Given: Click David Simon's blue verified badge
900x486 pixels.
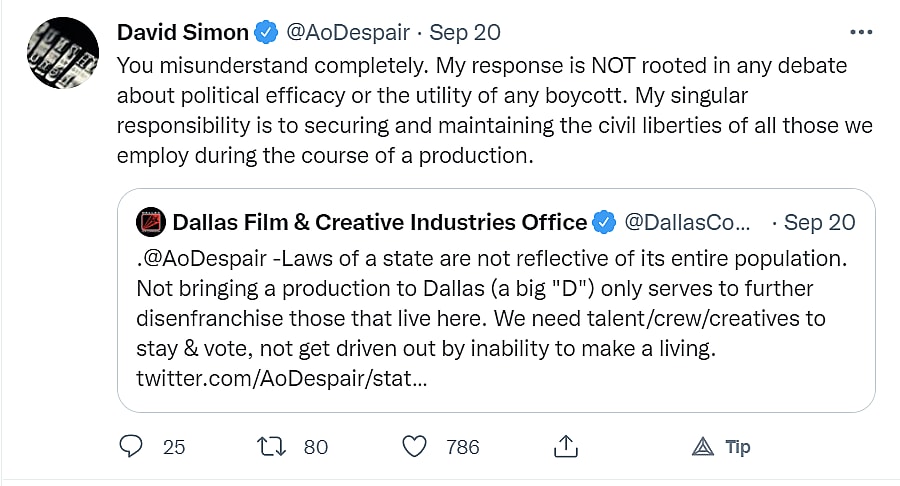Looking at the screenshot, I should coord(266,32).
